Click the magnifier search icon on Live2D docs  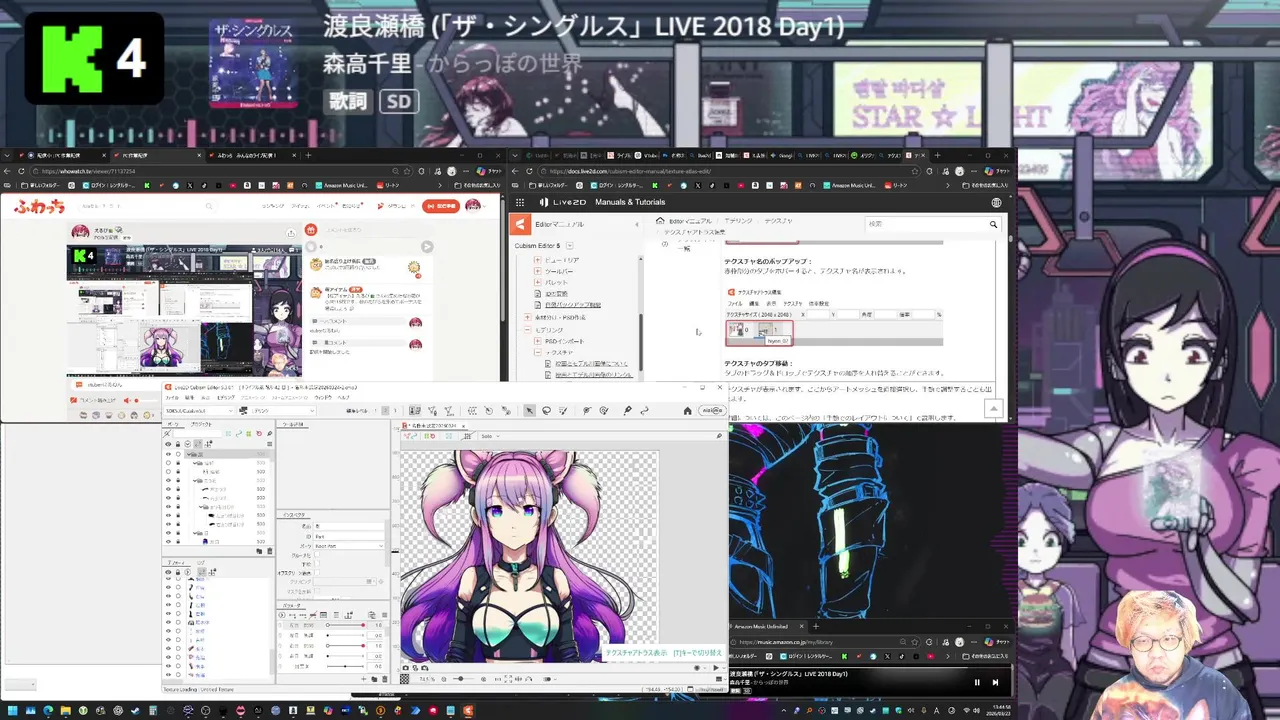pos(993,224)
